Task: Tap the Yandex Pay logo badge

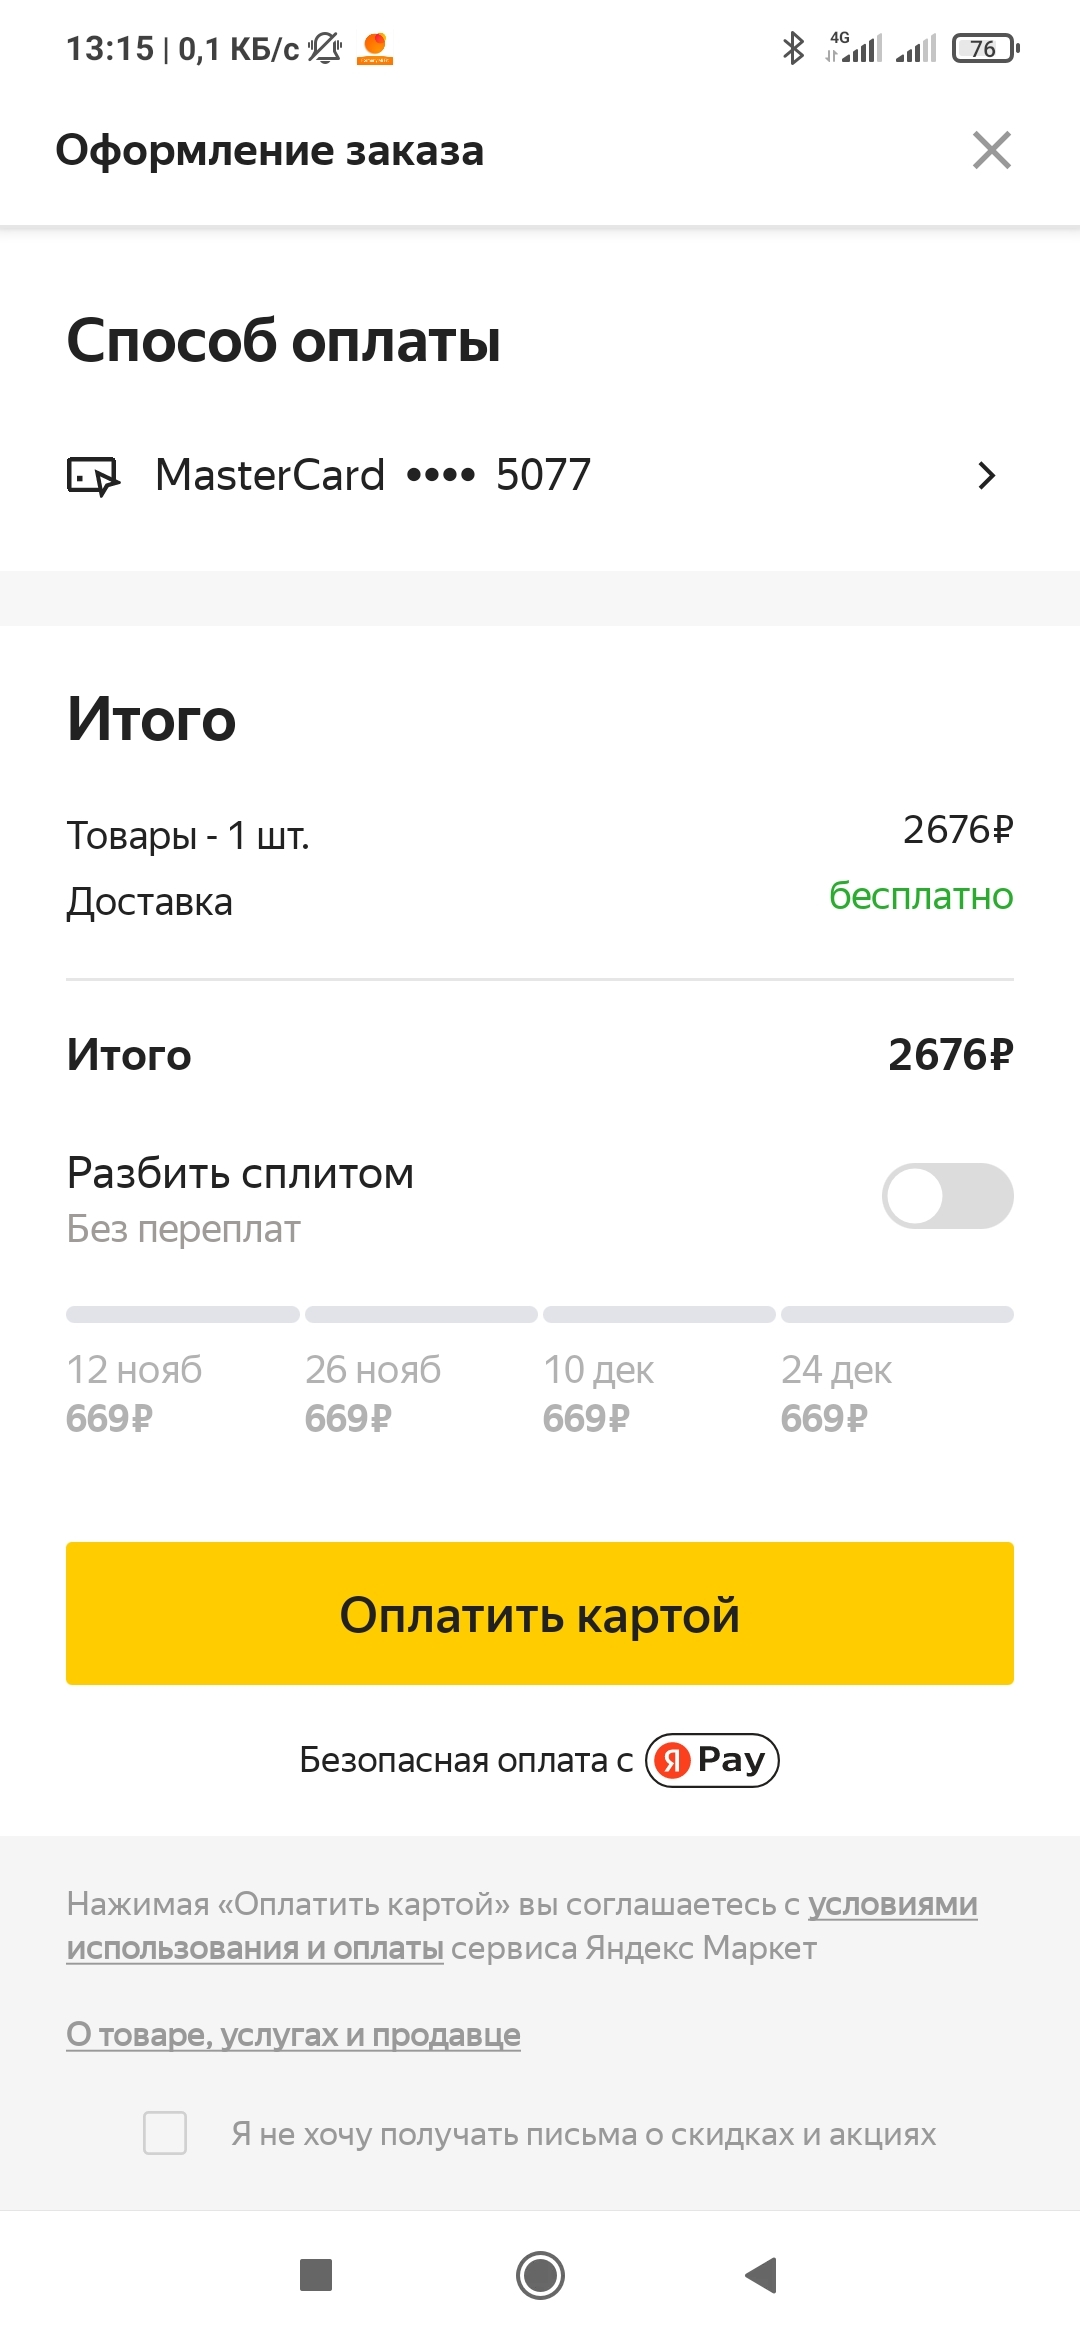Action: click(x=712, y=1760)
